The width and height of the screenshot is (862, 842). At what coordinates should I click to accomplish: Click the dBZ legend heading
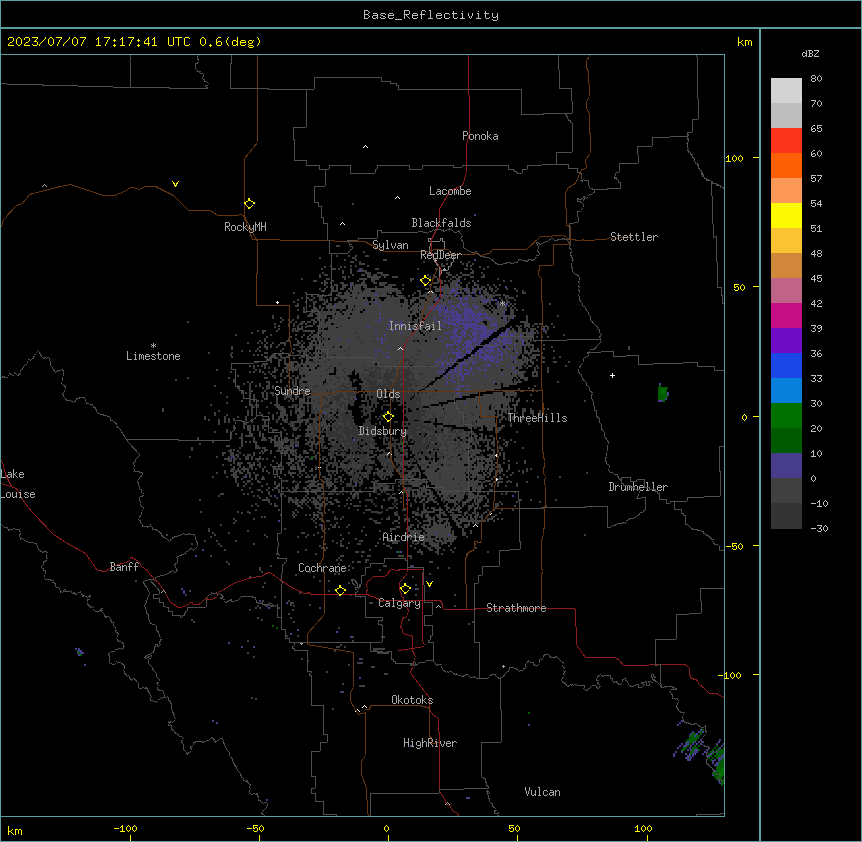point(810,53)
